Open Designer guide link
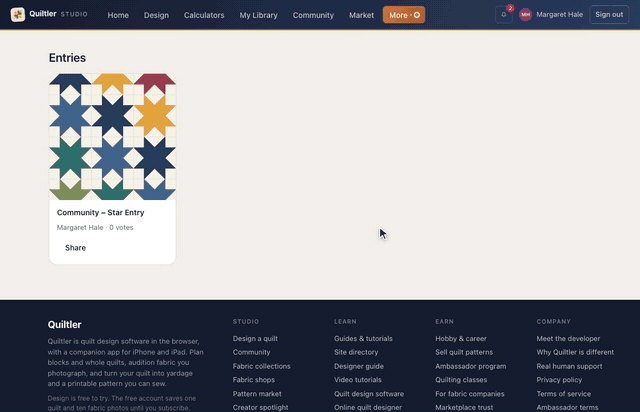This screenshot has width=640, height=412. (x=359, y=366)
